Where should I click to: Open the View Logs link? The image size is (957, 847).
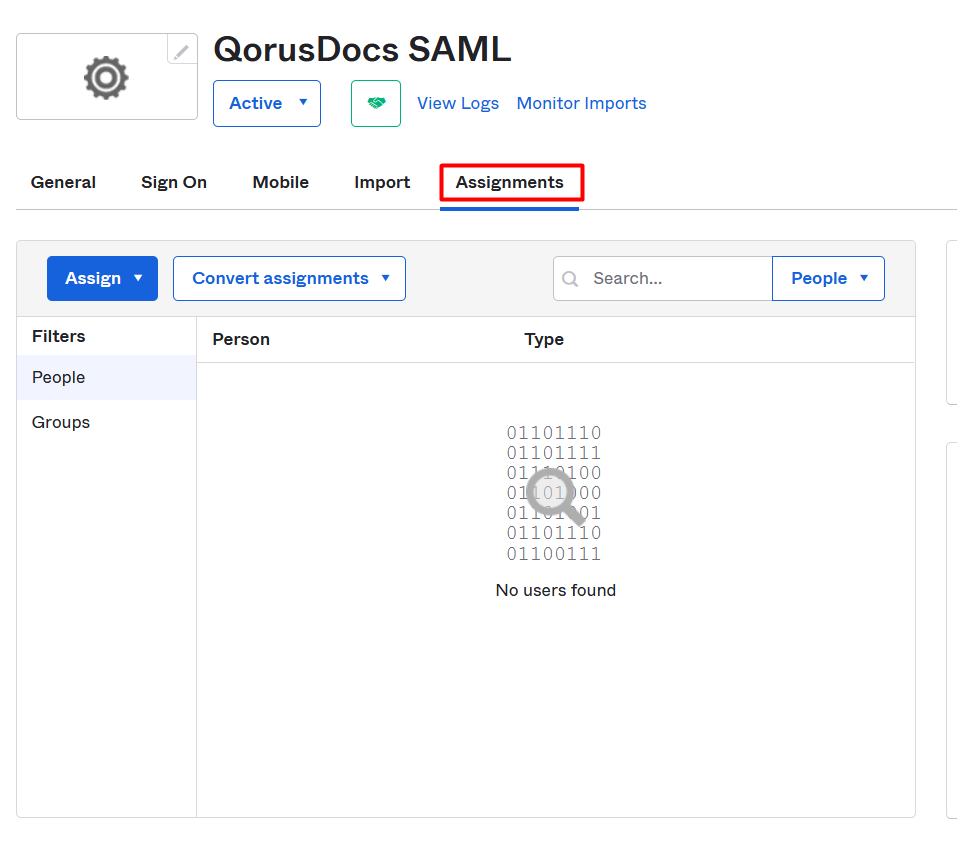[x=457, y=104]
